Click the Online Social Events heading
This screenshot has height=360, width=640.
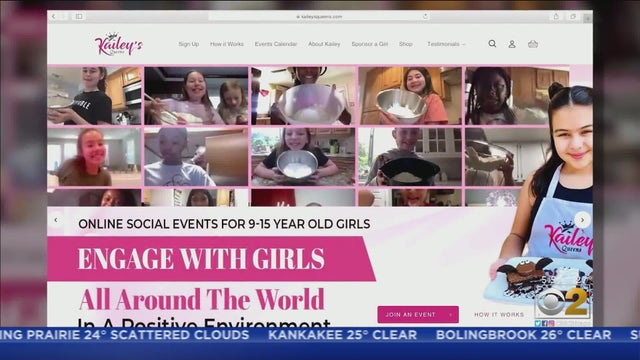[224, 224]
